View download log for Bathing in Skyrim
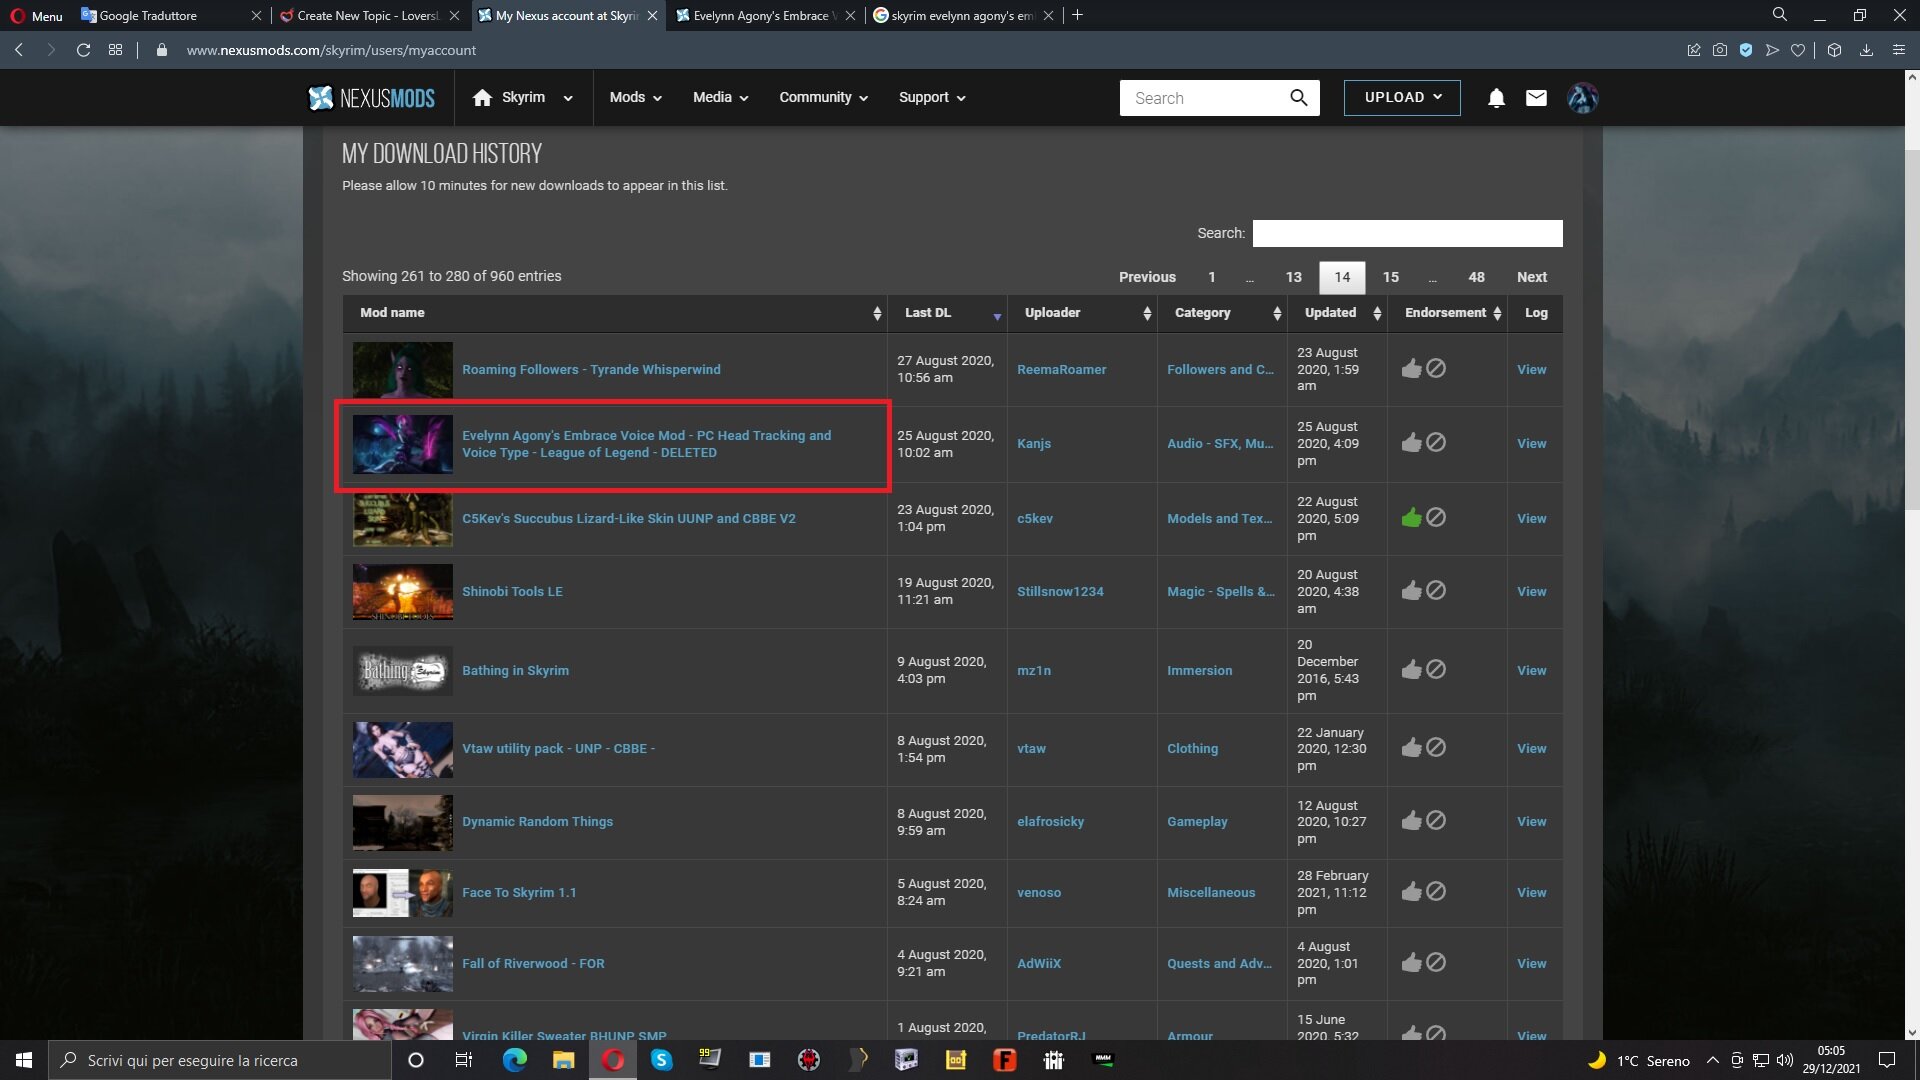The height and width of the screenshot is (1080, 1920). coord(1531,670)
